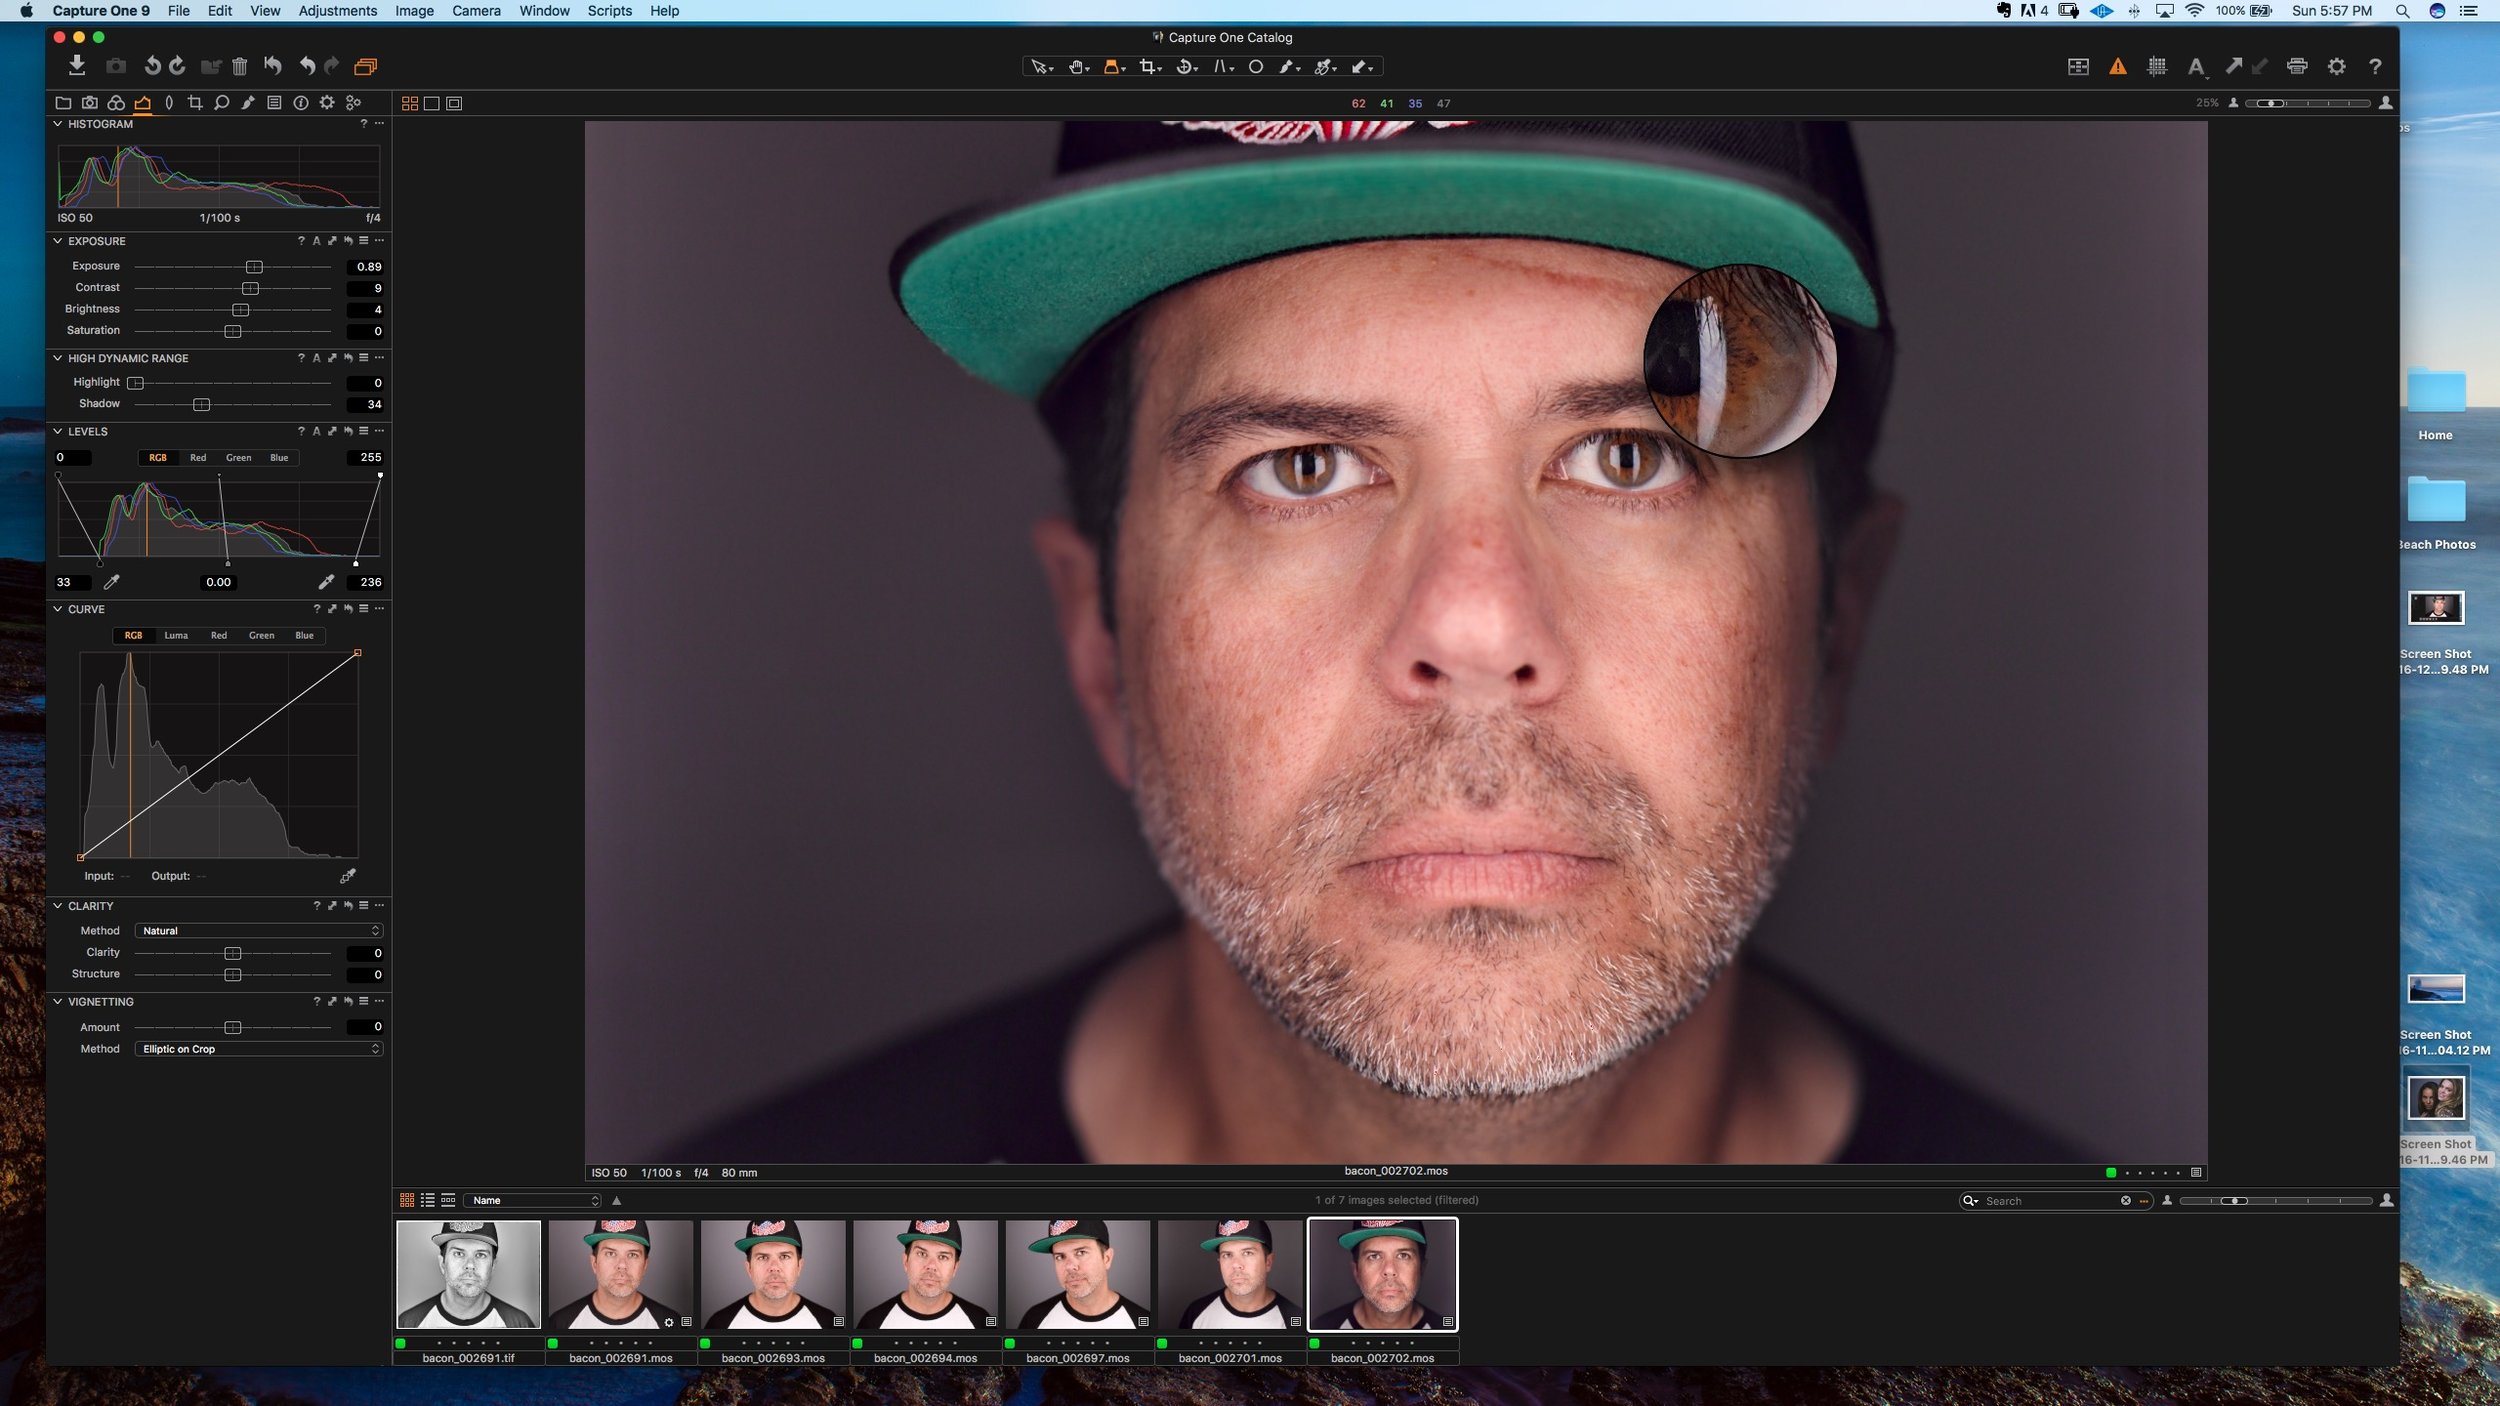Open the Camera menu

pyautogui.click(x=476, y=11)
